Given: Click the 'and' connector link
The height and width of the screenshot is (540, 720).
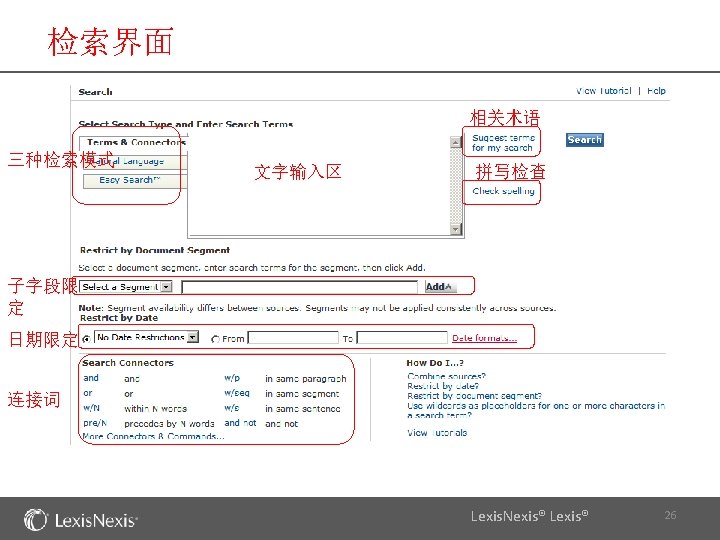Looking at the screenshot, I should (91, 378).
